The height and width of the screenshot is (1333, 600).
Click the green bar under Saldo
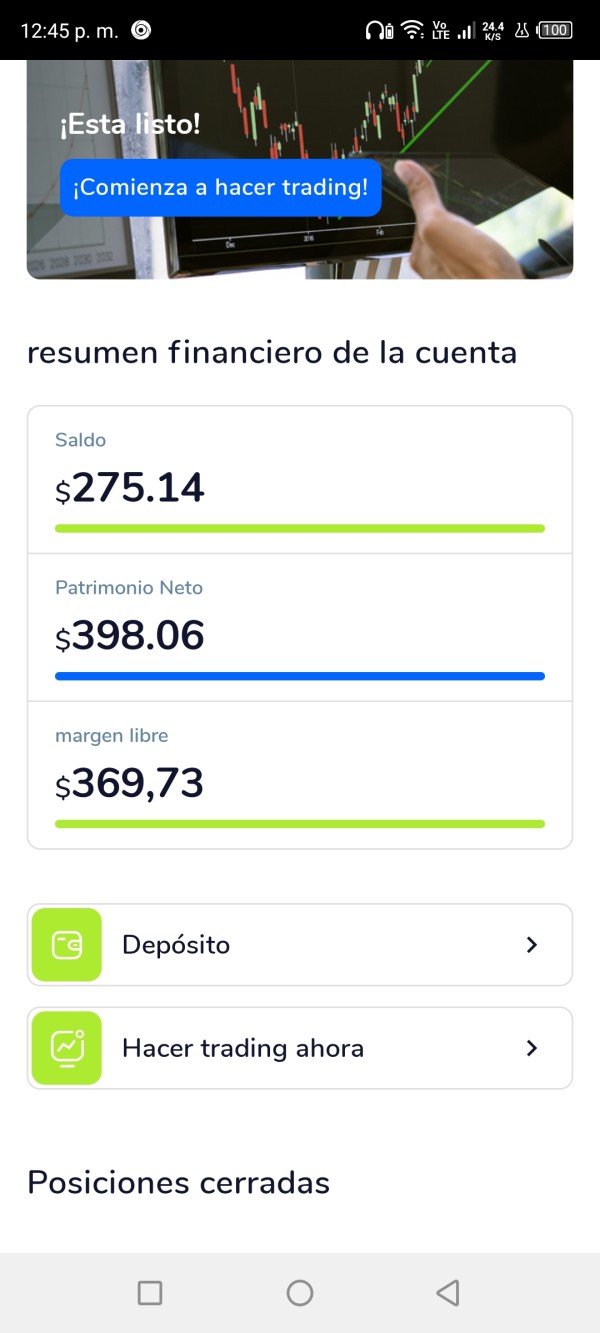(x=300, y=528)
